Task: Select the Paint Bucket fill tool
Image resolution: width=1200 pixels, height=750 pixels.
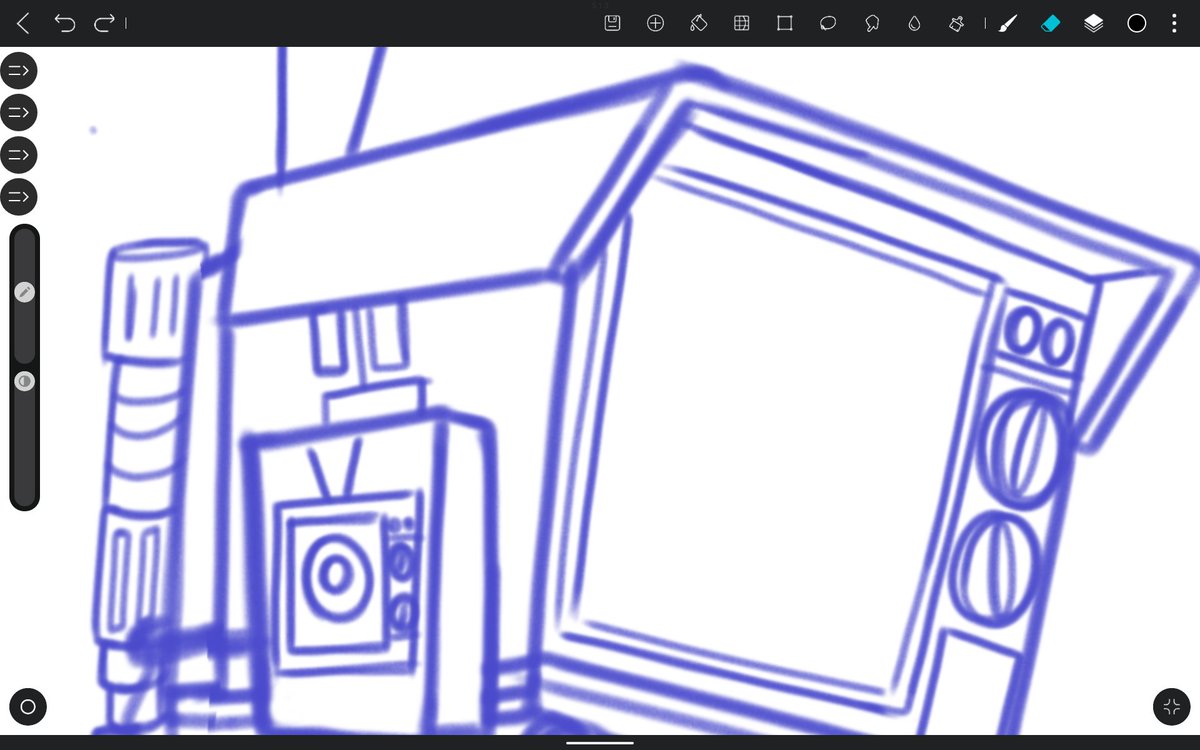Action: (698, 22)
